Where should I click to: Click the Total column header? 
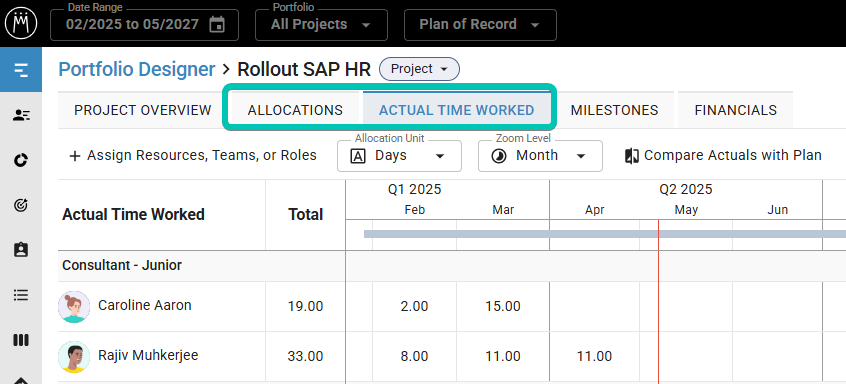(x=305, y=215)
